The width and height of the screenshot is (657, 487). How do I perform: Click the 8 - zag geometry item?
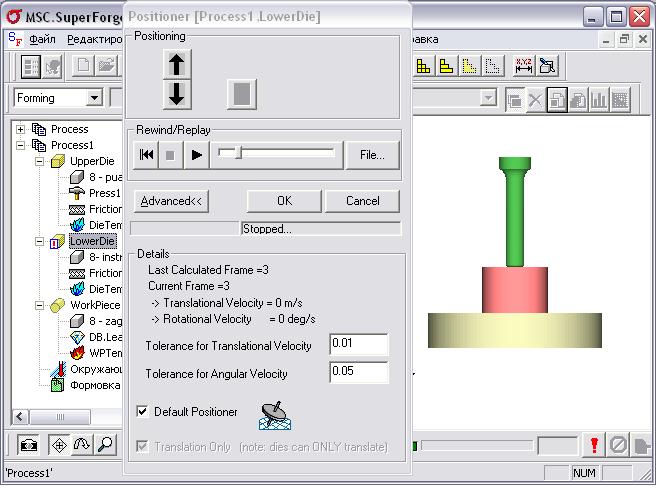click(105, 321)
